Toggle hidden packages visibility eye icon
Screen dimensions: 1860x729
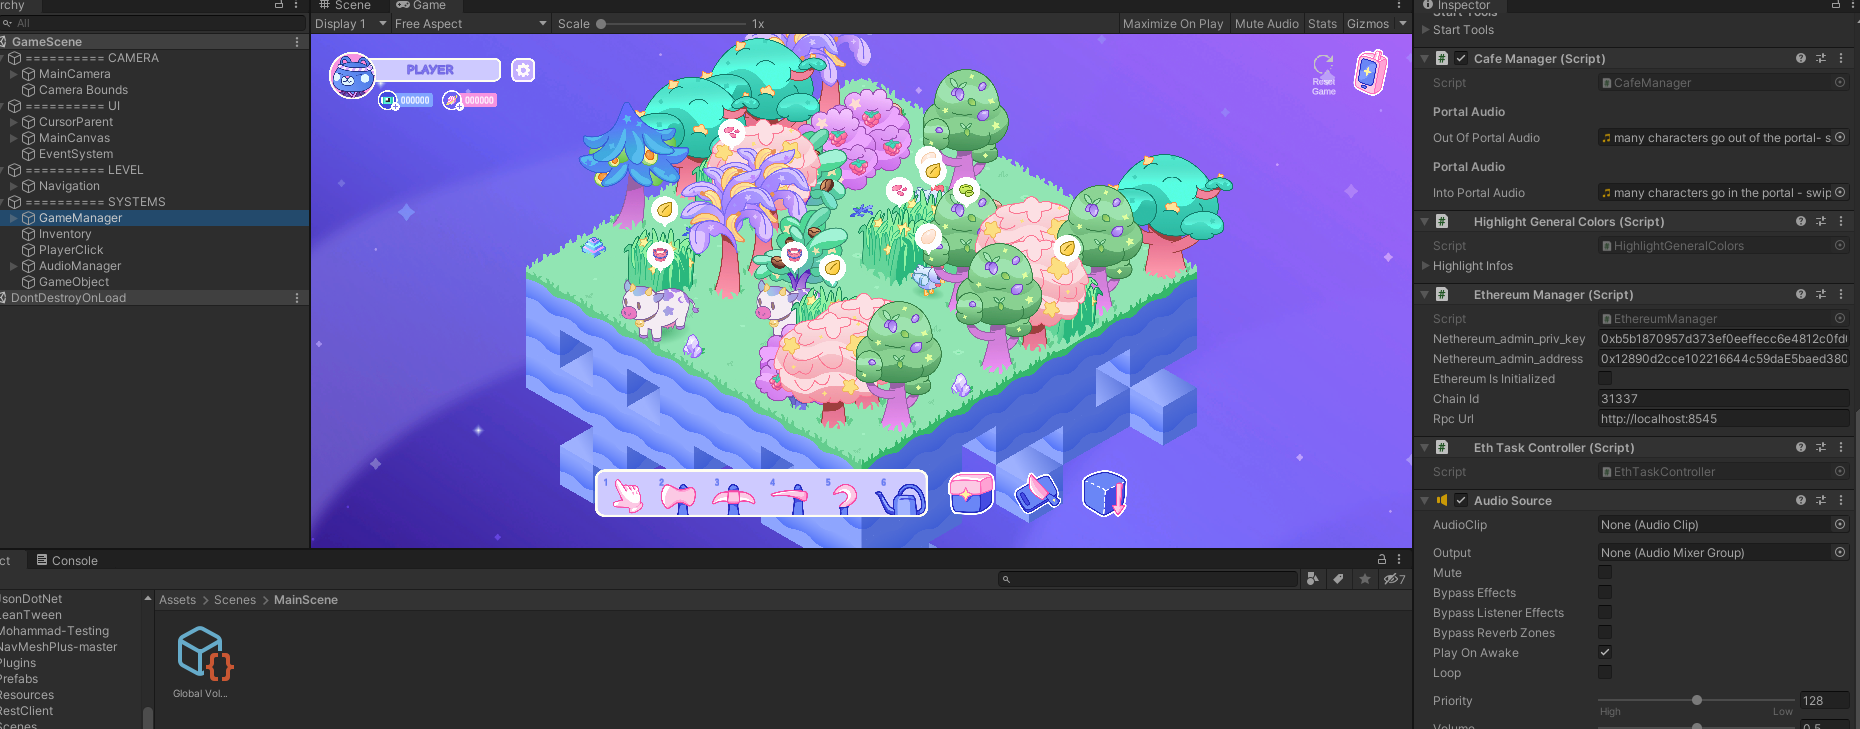(x=1394, y=579)
